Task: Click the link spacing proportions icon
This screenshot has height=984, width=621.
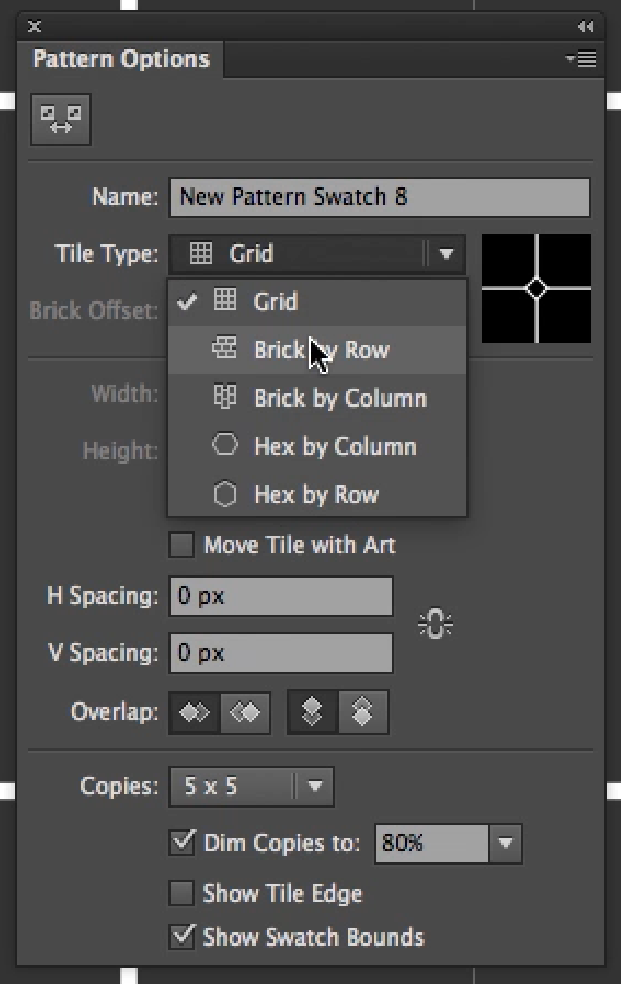Action: (x=434, y=625)
